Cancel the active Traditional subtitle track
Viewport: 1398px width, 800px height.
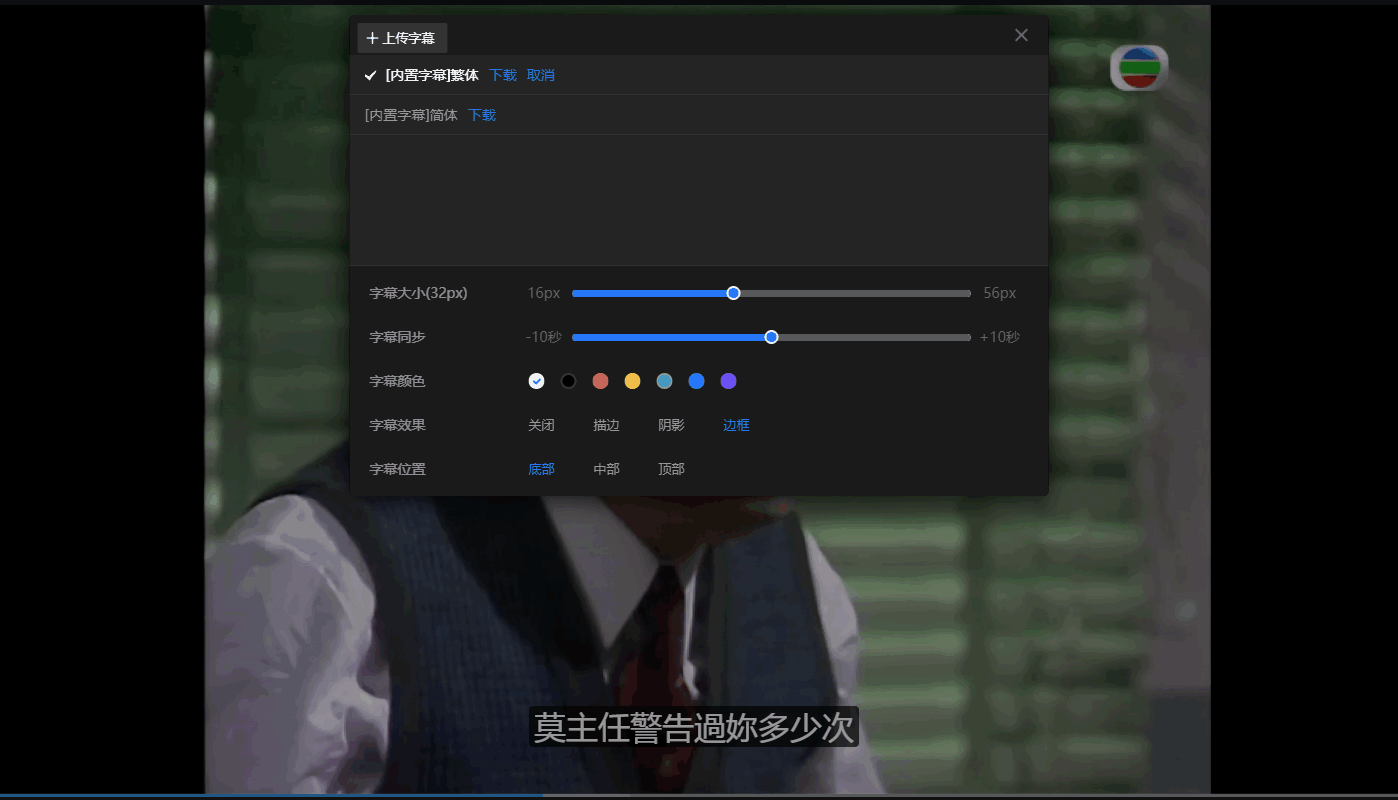pos(540,75)
